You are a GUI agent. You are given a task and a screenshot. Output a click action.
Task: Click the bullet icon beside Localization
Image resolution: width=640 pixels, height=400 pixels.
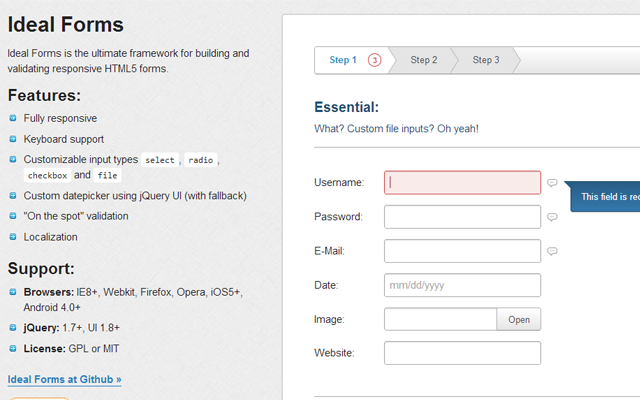click(x=13, y=237)
